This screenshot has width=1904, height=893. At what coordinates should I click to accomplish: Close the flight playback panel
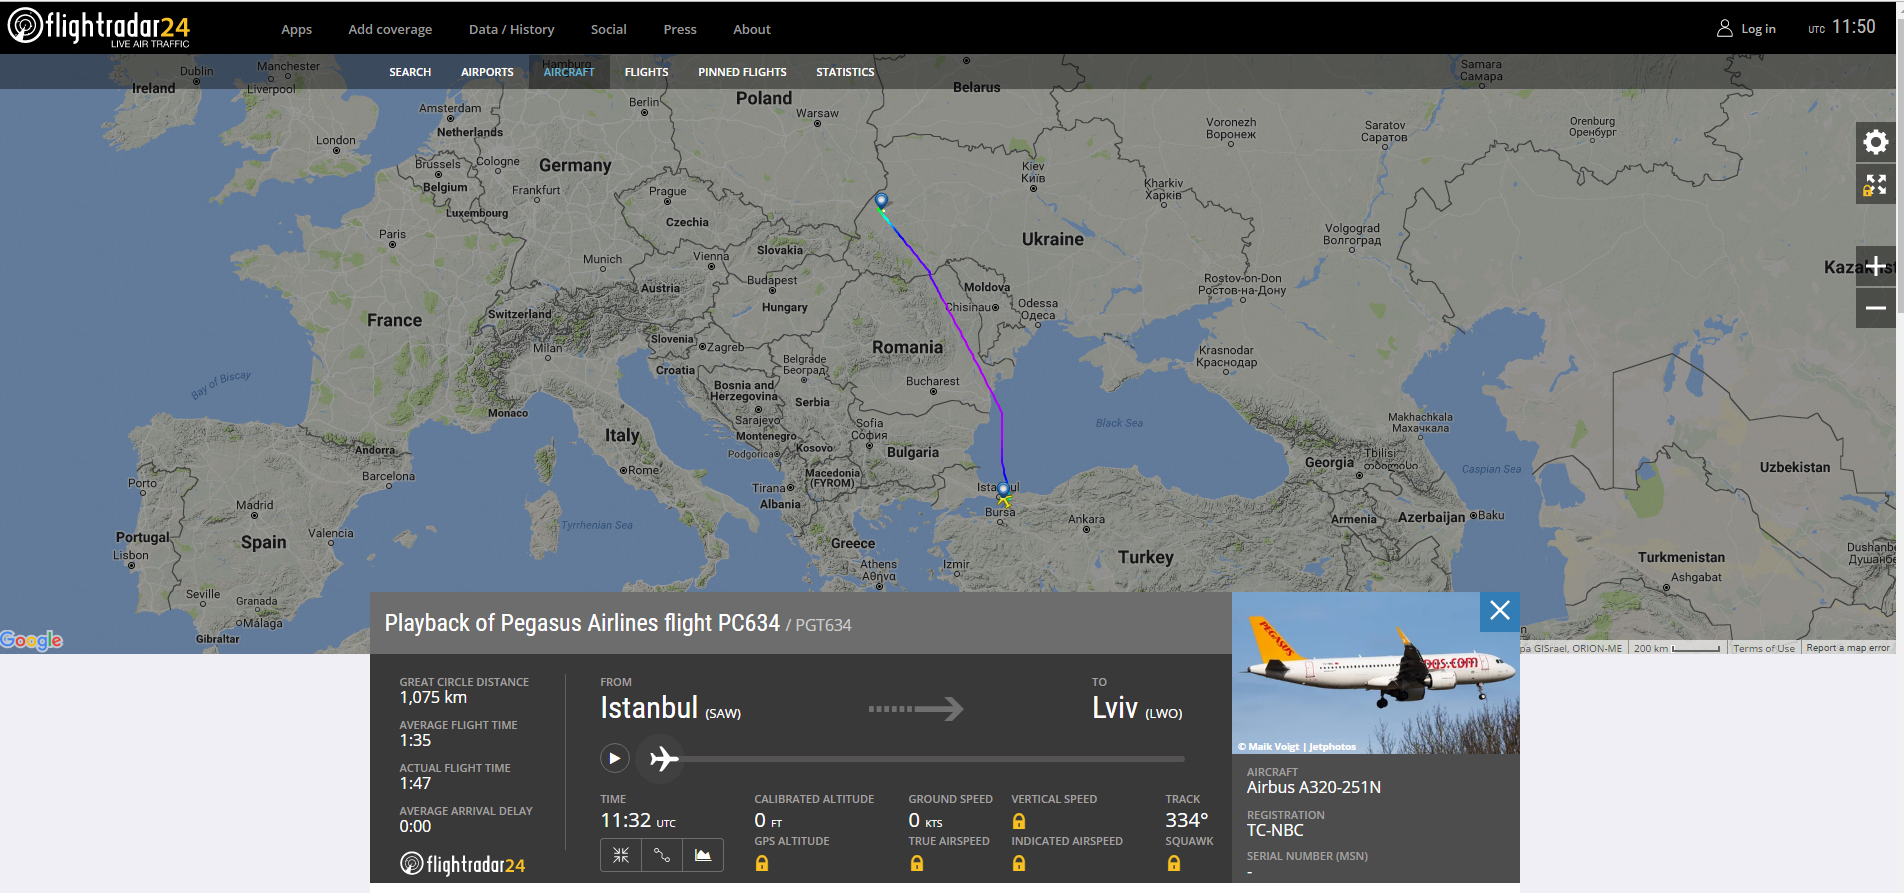(x=1499, y=611)
